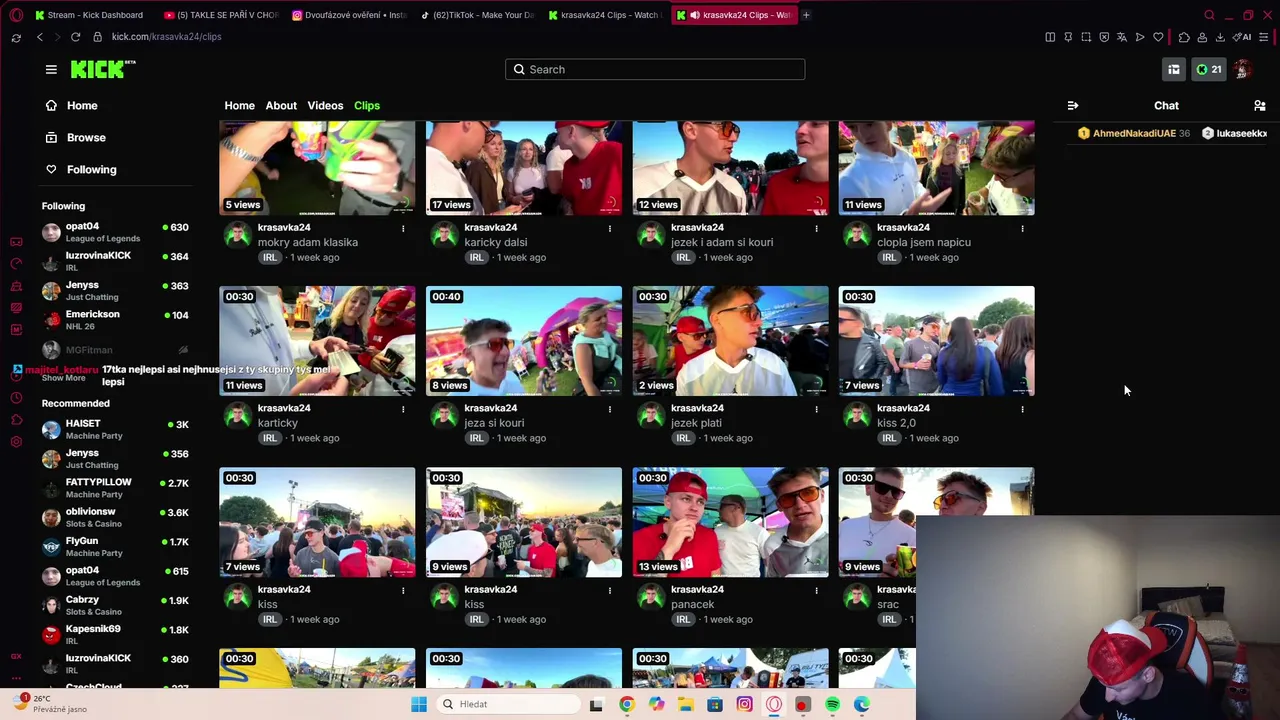The width and height of the screenshot is (1280, 720).
Task: Open options for clip 'jeza si kouri'
Action: point(610,409)
